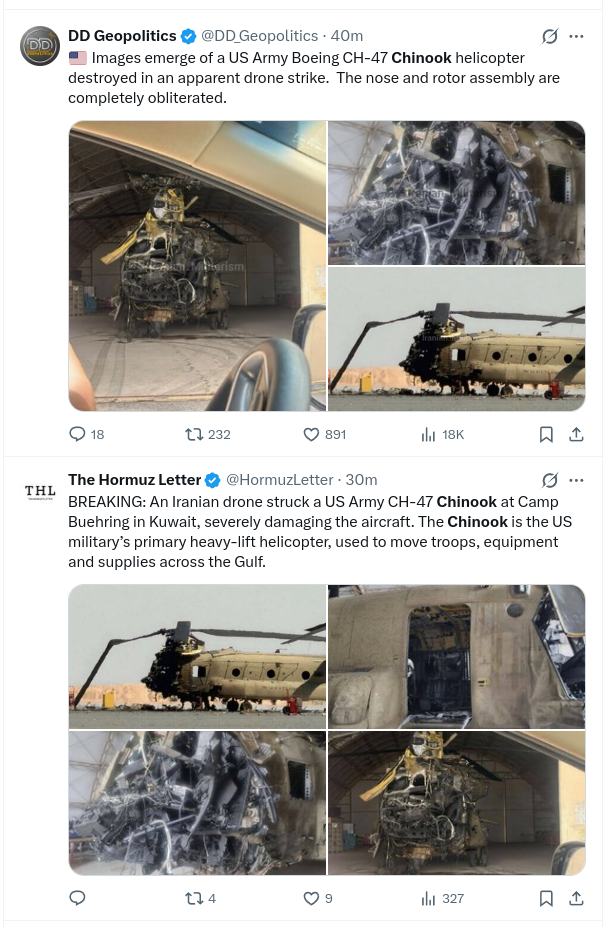Share the DD Geopolitics post

coord(576,435)
